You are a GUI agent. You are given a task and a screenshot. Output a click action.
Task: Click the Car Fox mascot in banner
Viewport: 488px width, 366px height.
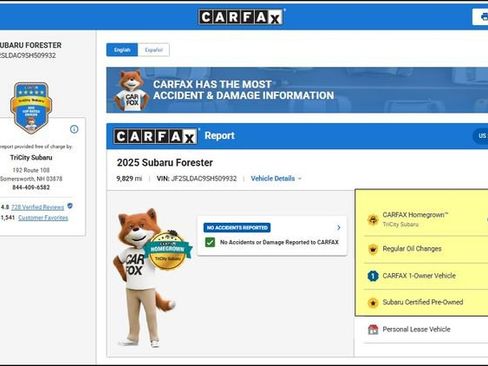coord(132,90)
